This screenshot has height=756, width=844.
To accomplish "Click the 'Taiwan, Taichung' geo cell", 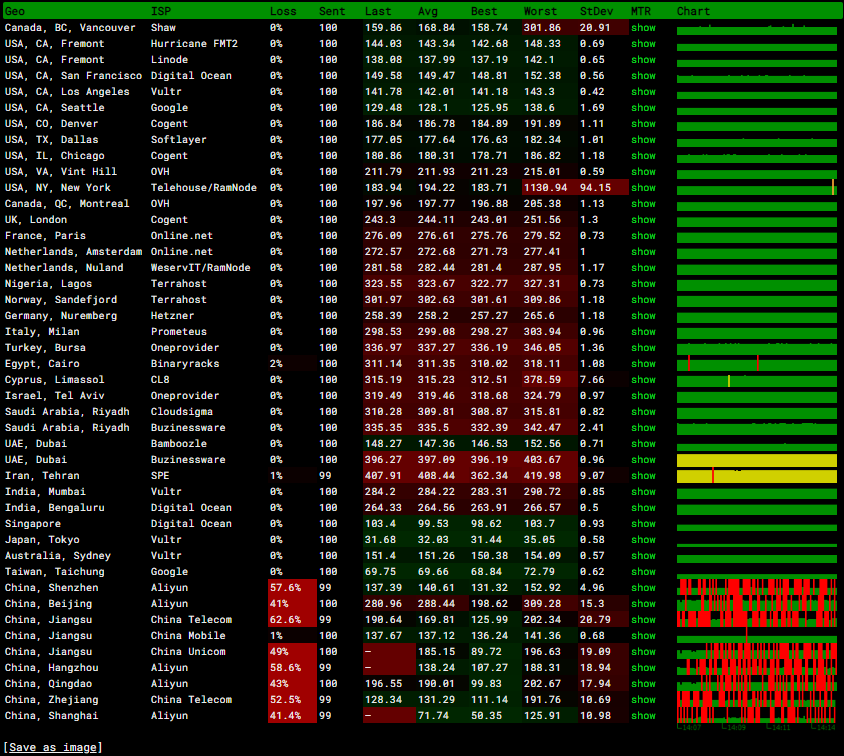I will coord(54,571).
